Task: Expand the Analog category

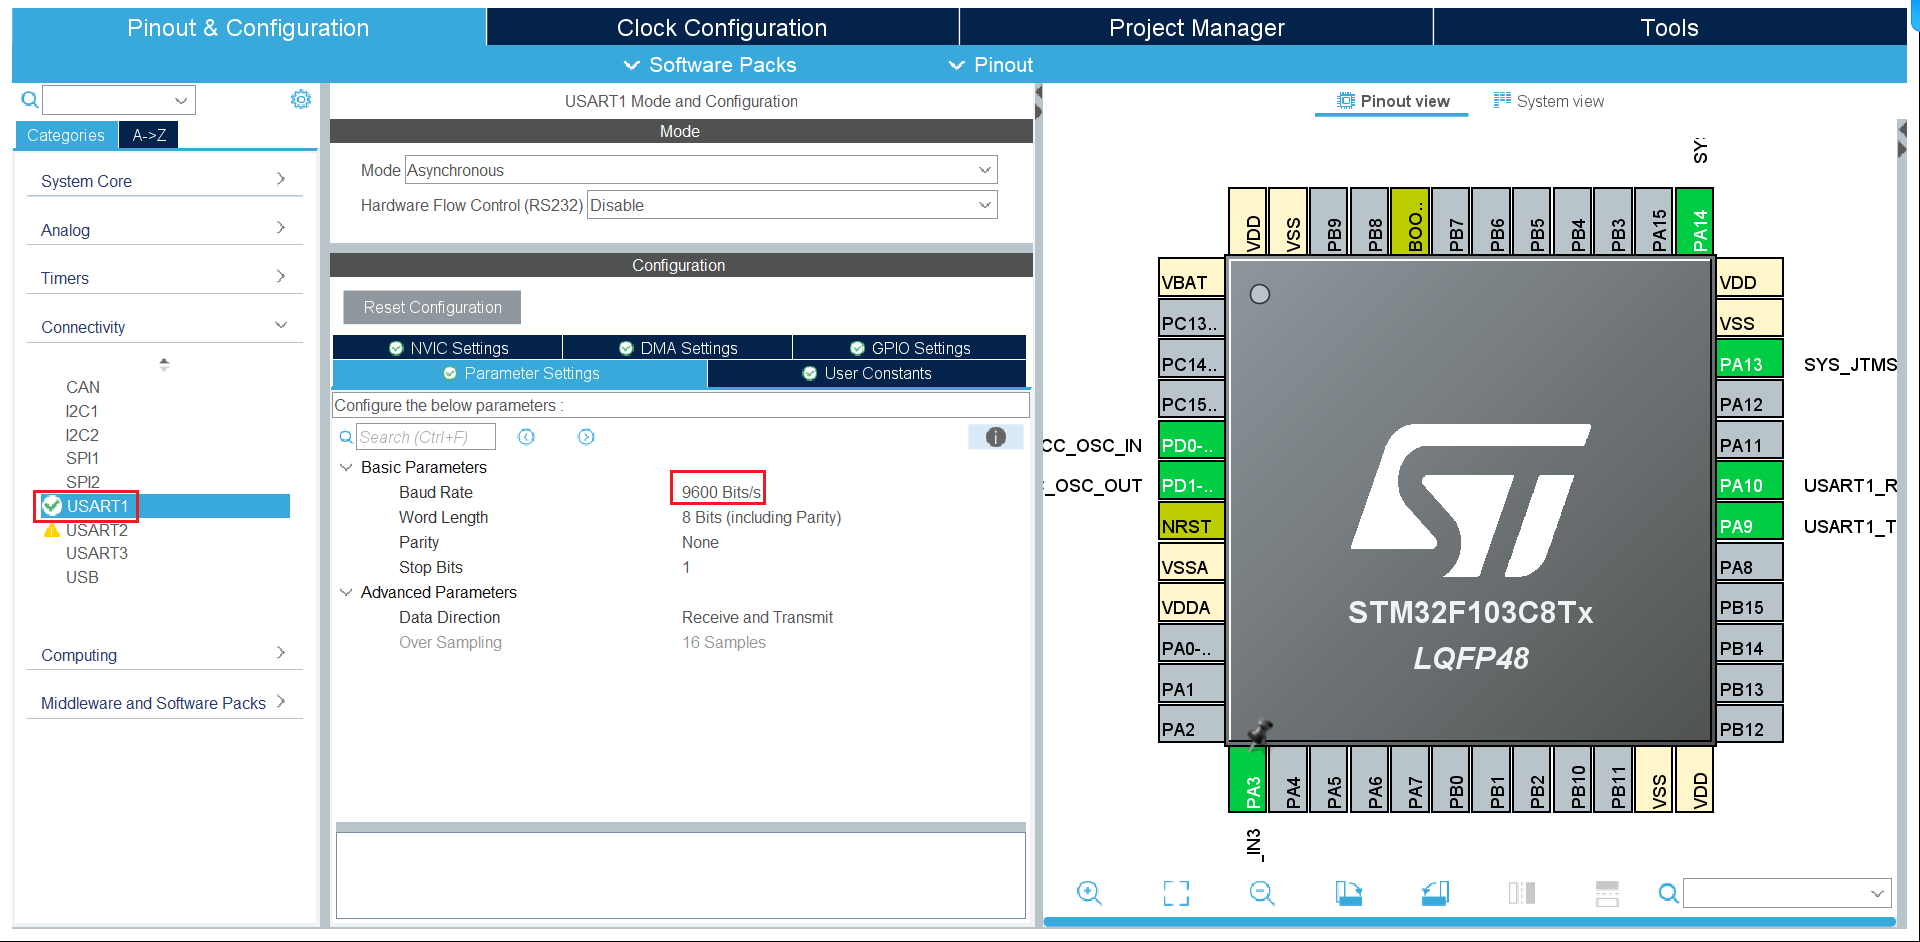Action: tap(164, 230)
